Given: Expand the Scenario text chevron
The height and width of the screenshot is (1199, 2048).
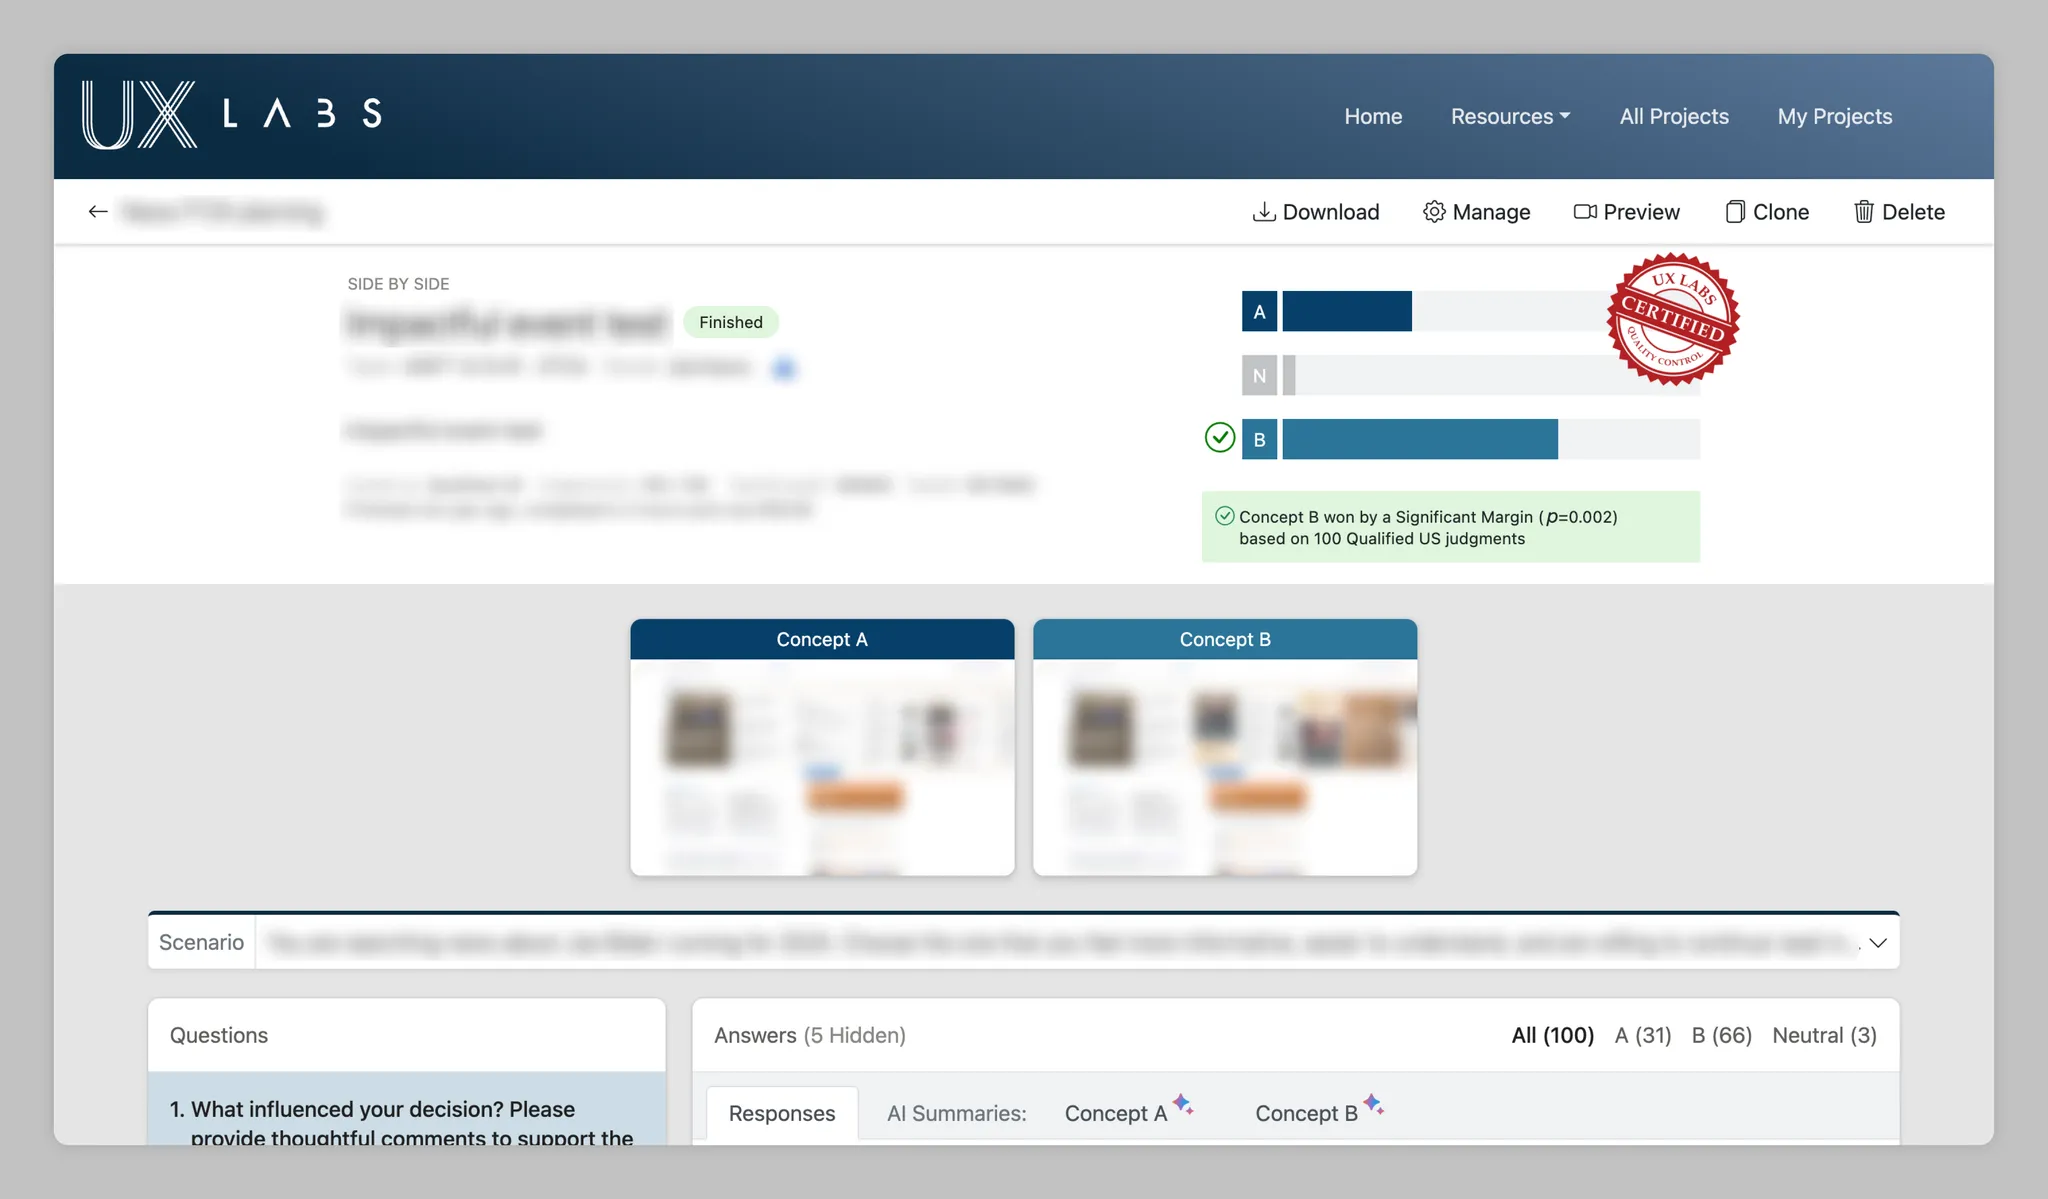Looking at the screenshot, I should [1877, 942].
